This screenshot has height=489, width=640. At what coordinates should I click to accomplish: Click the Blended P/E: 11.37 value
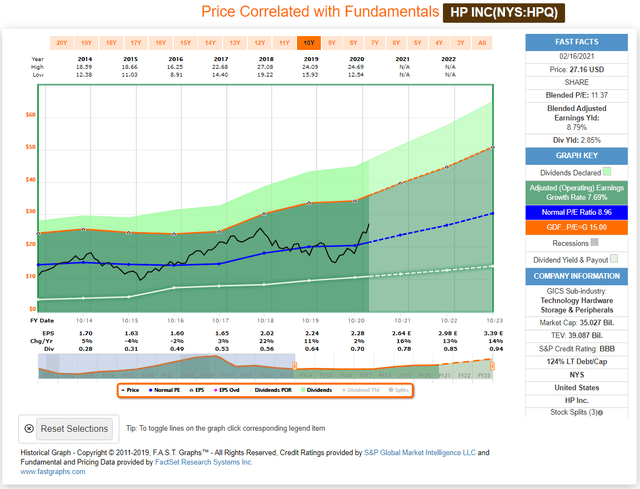click(x=576, y=95)
